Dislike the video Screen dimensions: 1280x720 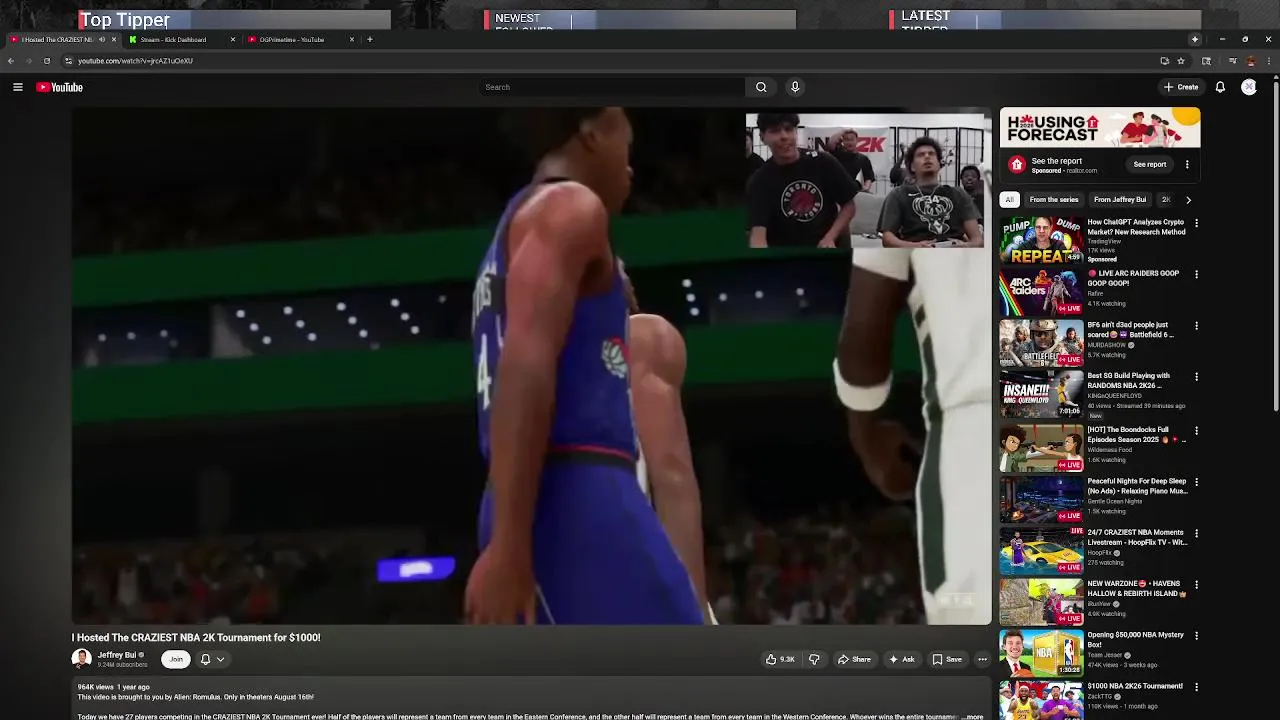pos(814,659)
